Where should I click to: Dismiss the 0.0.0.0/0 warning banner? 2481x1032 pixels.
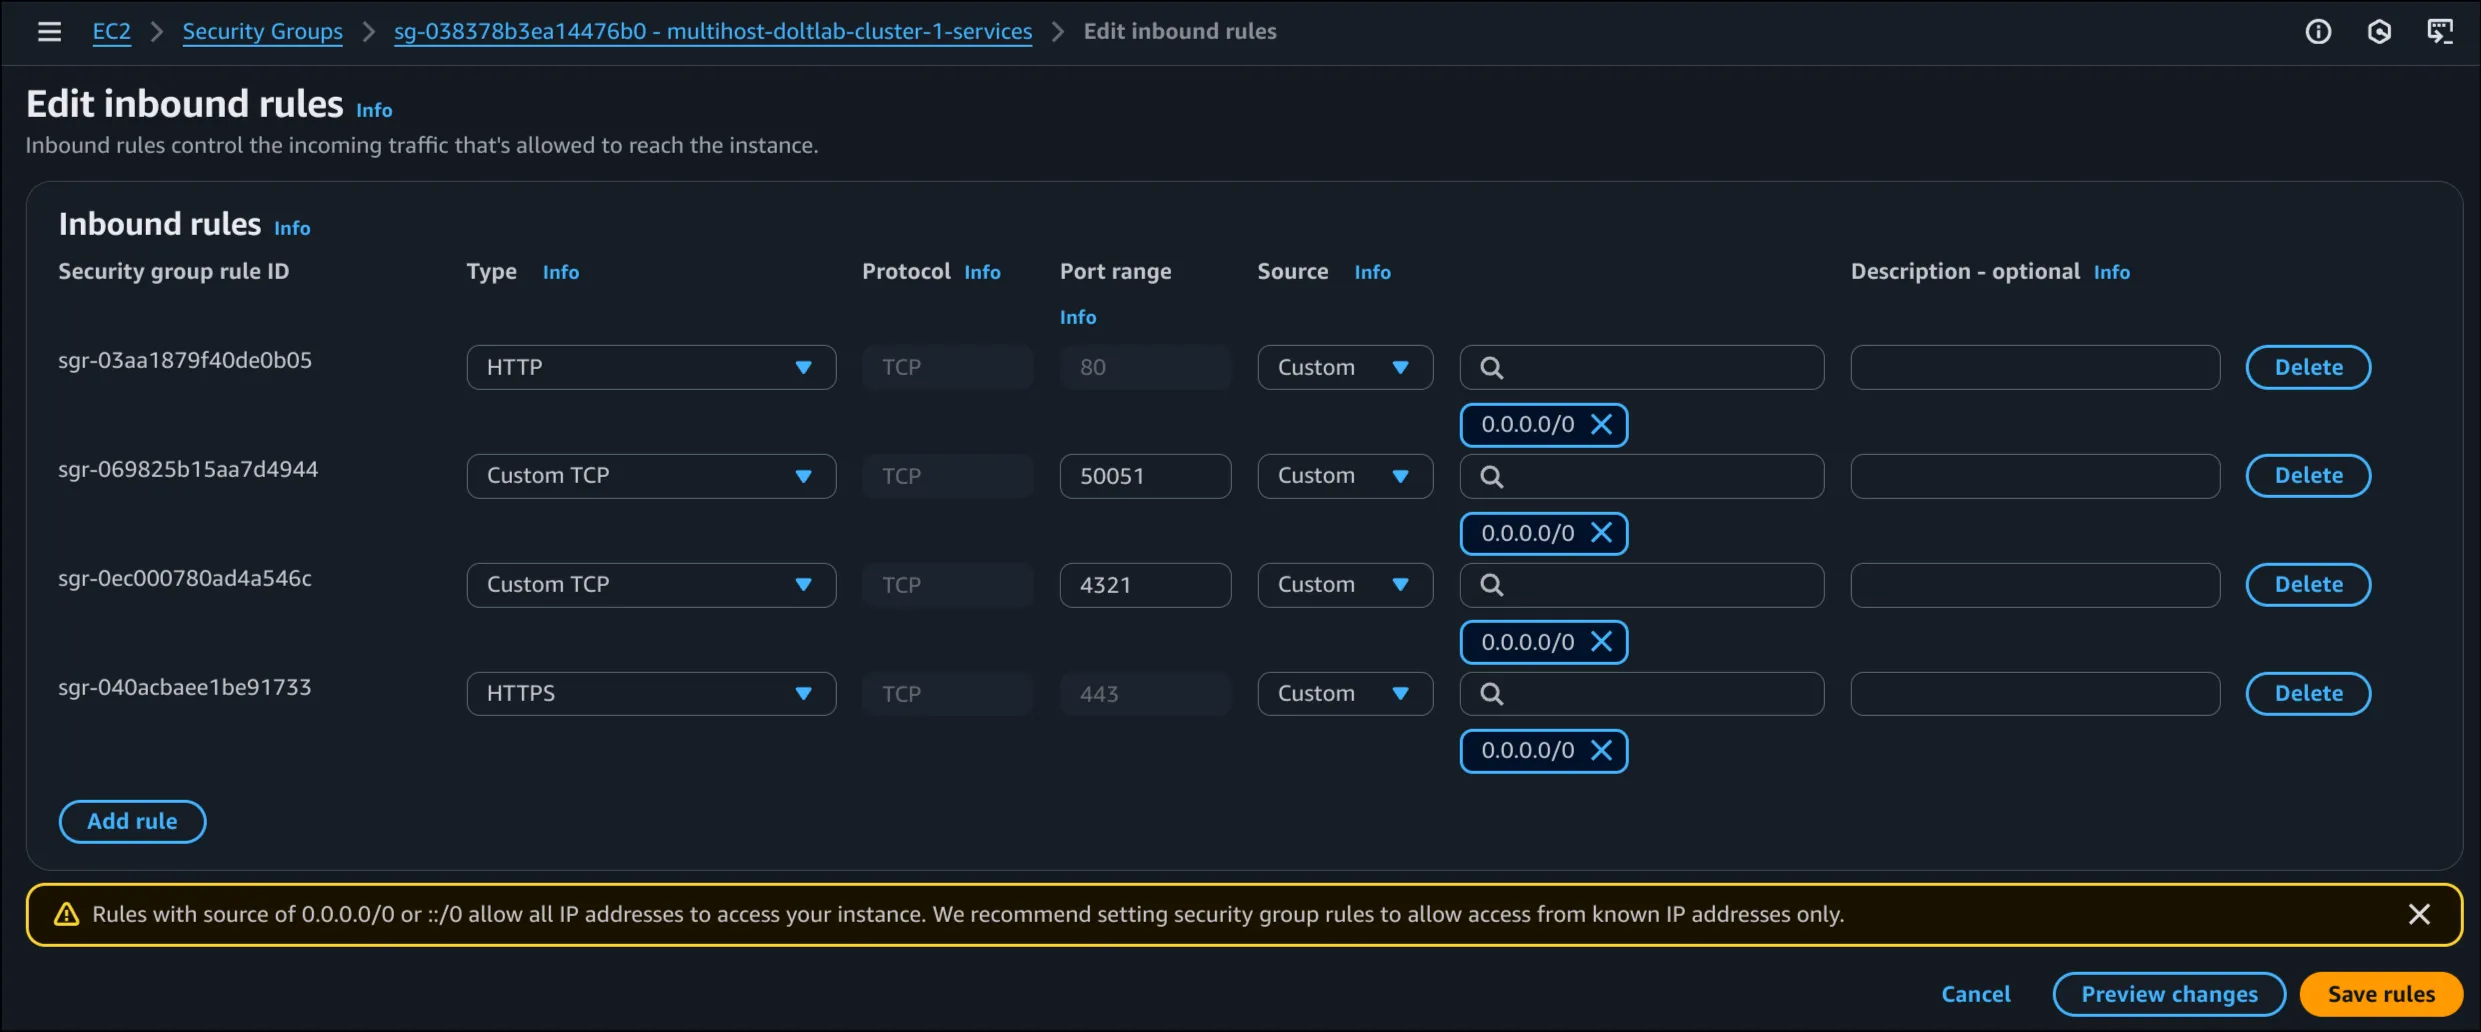click(x=2419, y=914)
